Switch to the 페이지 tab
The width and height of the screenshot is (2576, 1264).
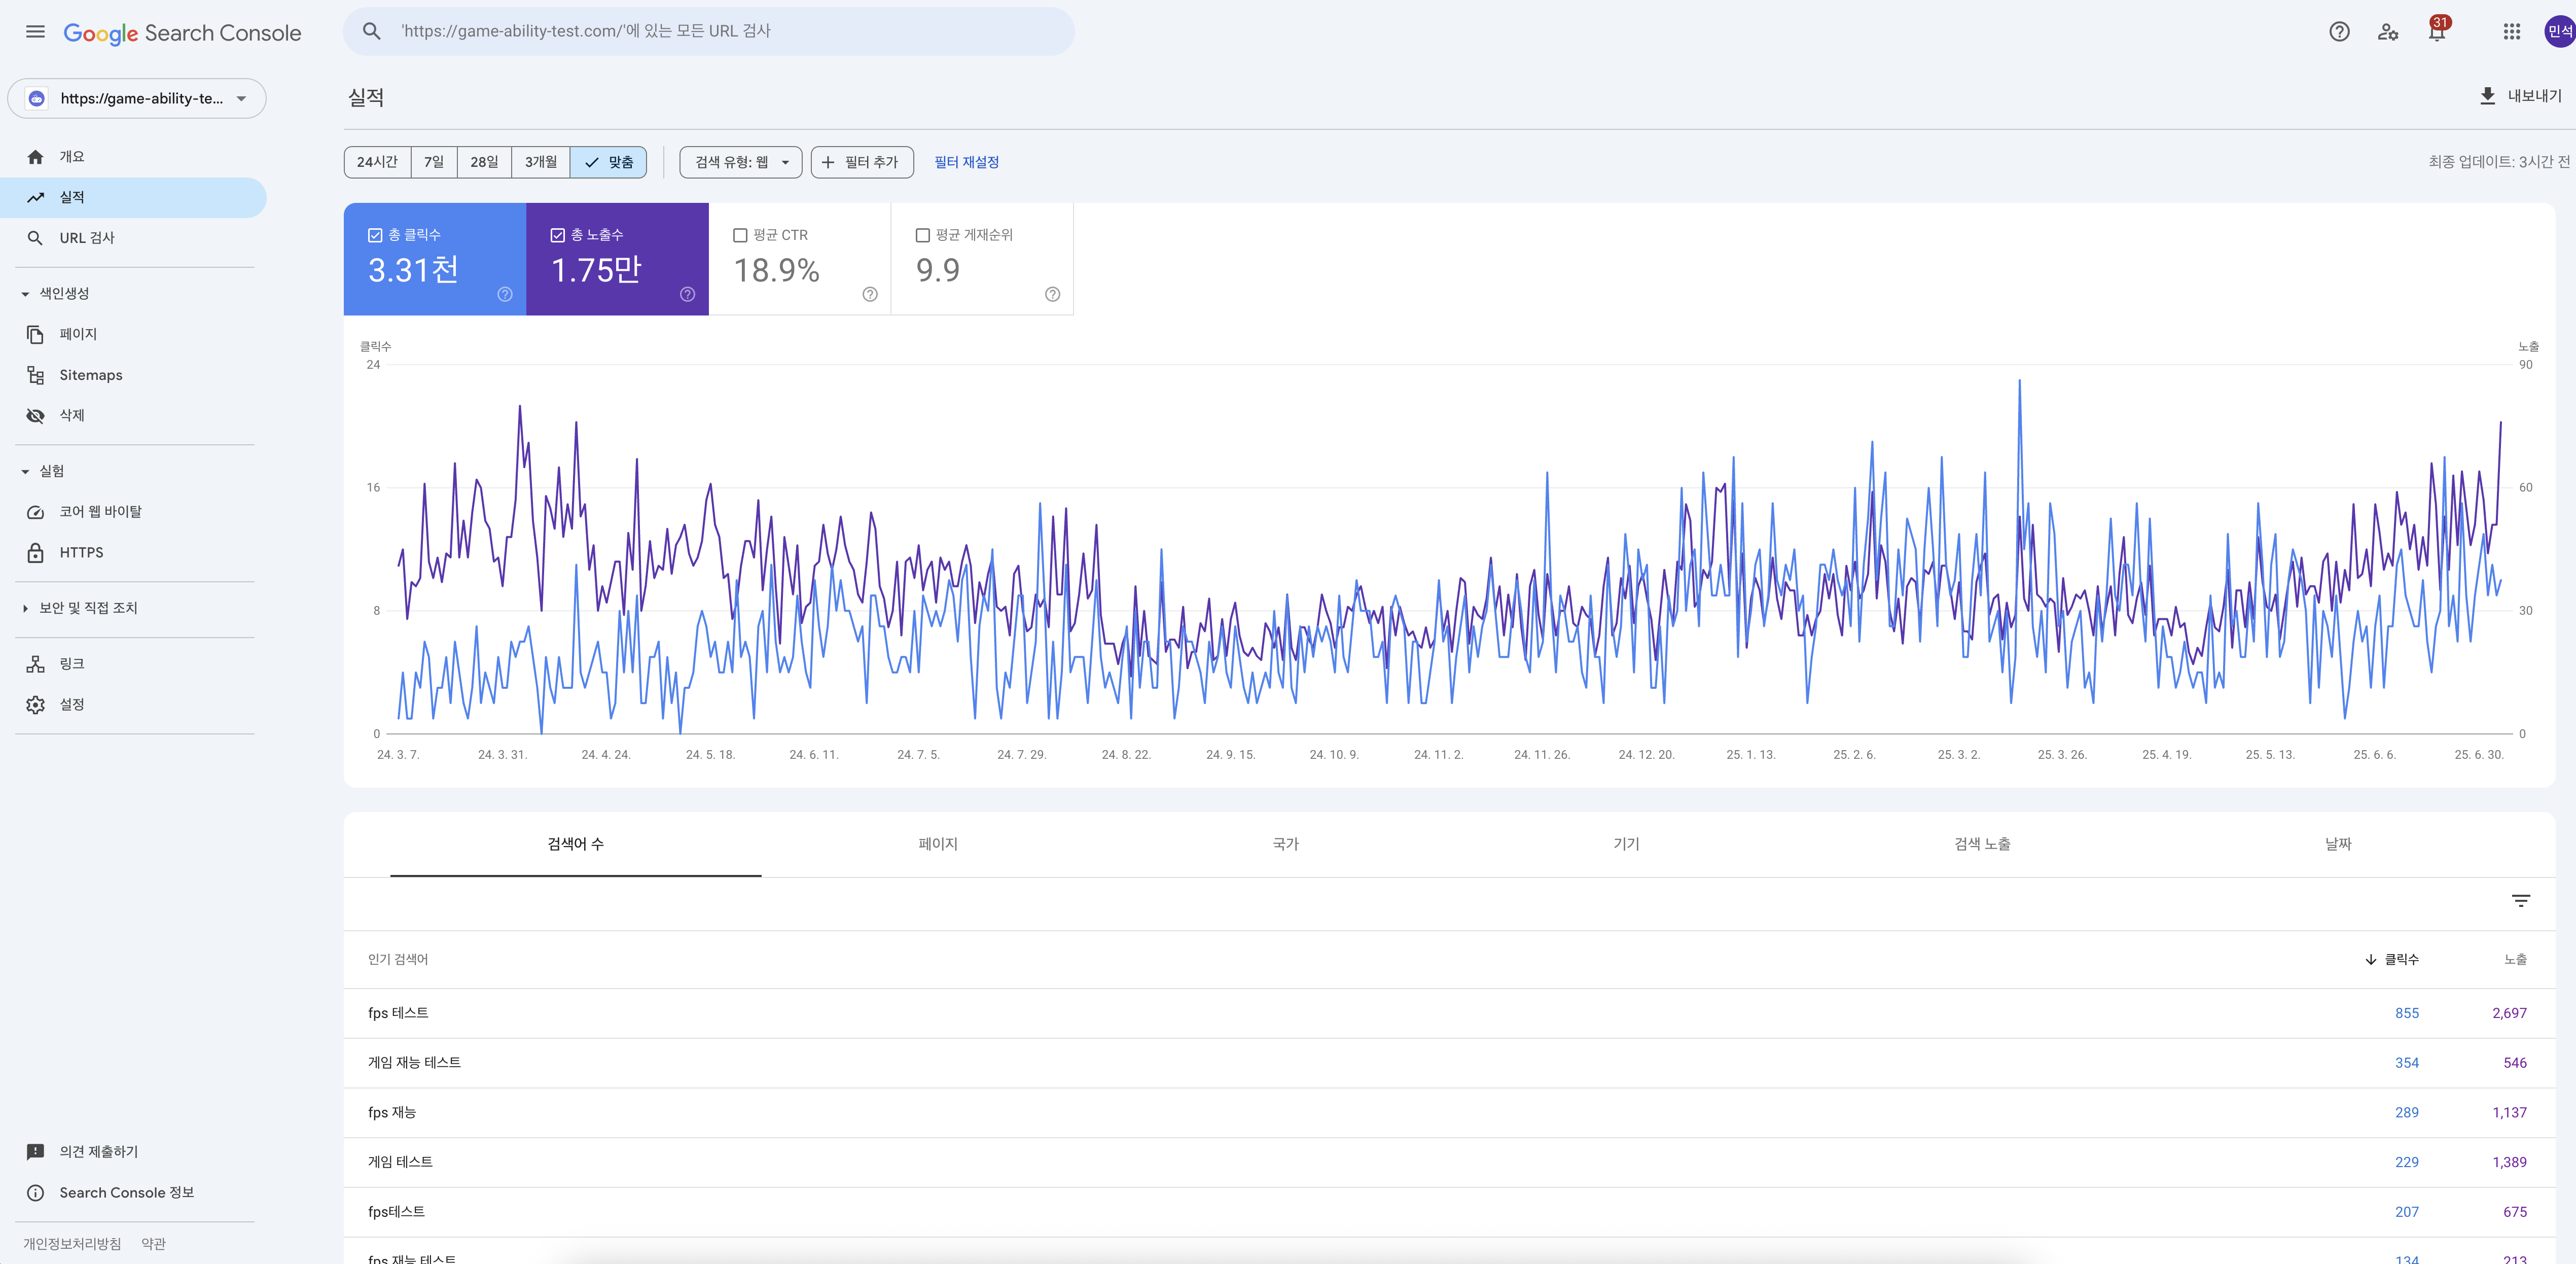tap(937, 844)
